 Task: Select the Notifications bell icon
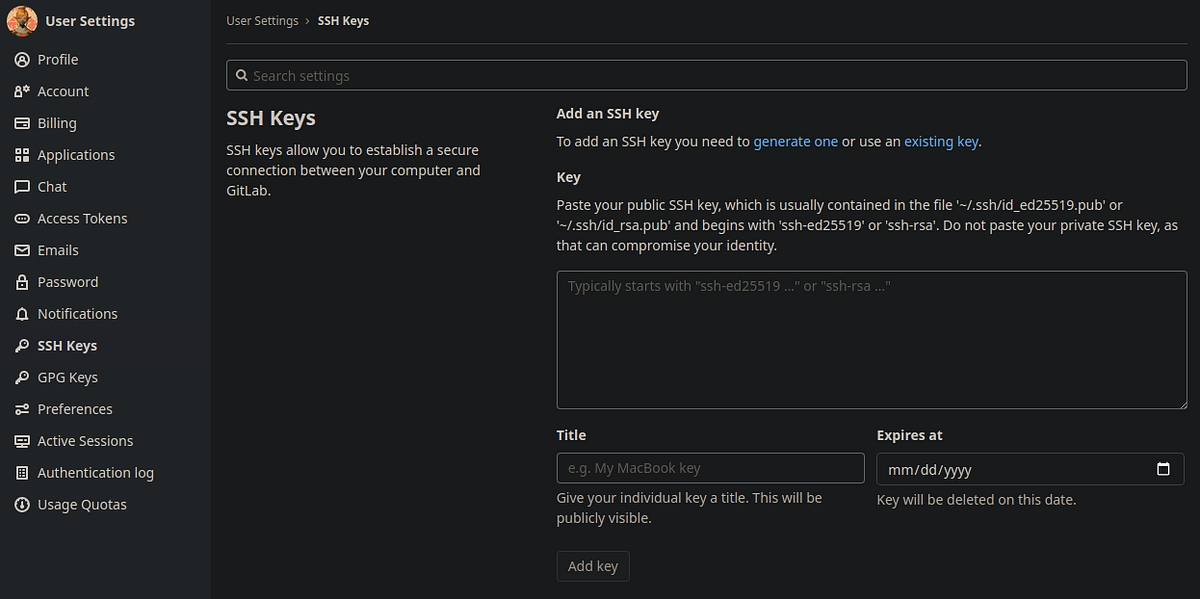[21, 313]
